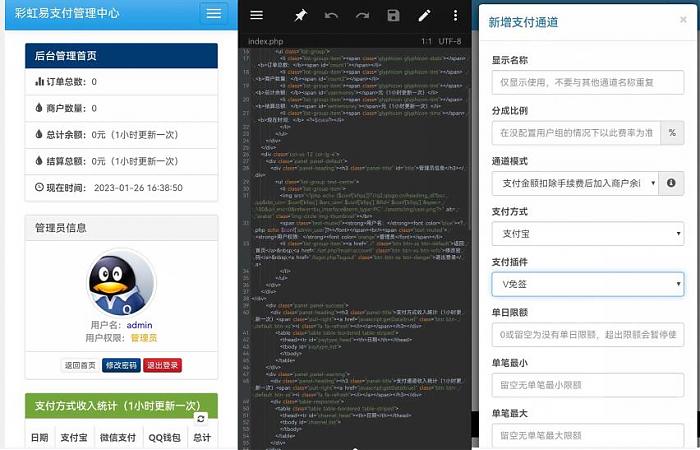Redo the edit in code editor
The width and height of the screenshot is (700, 450).
pos(362,15)
